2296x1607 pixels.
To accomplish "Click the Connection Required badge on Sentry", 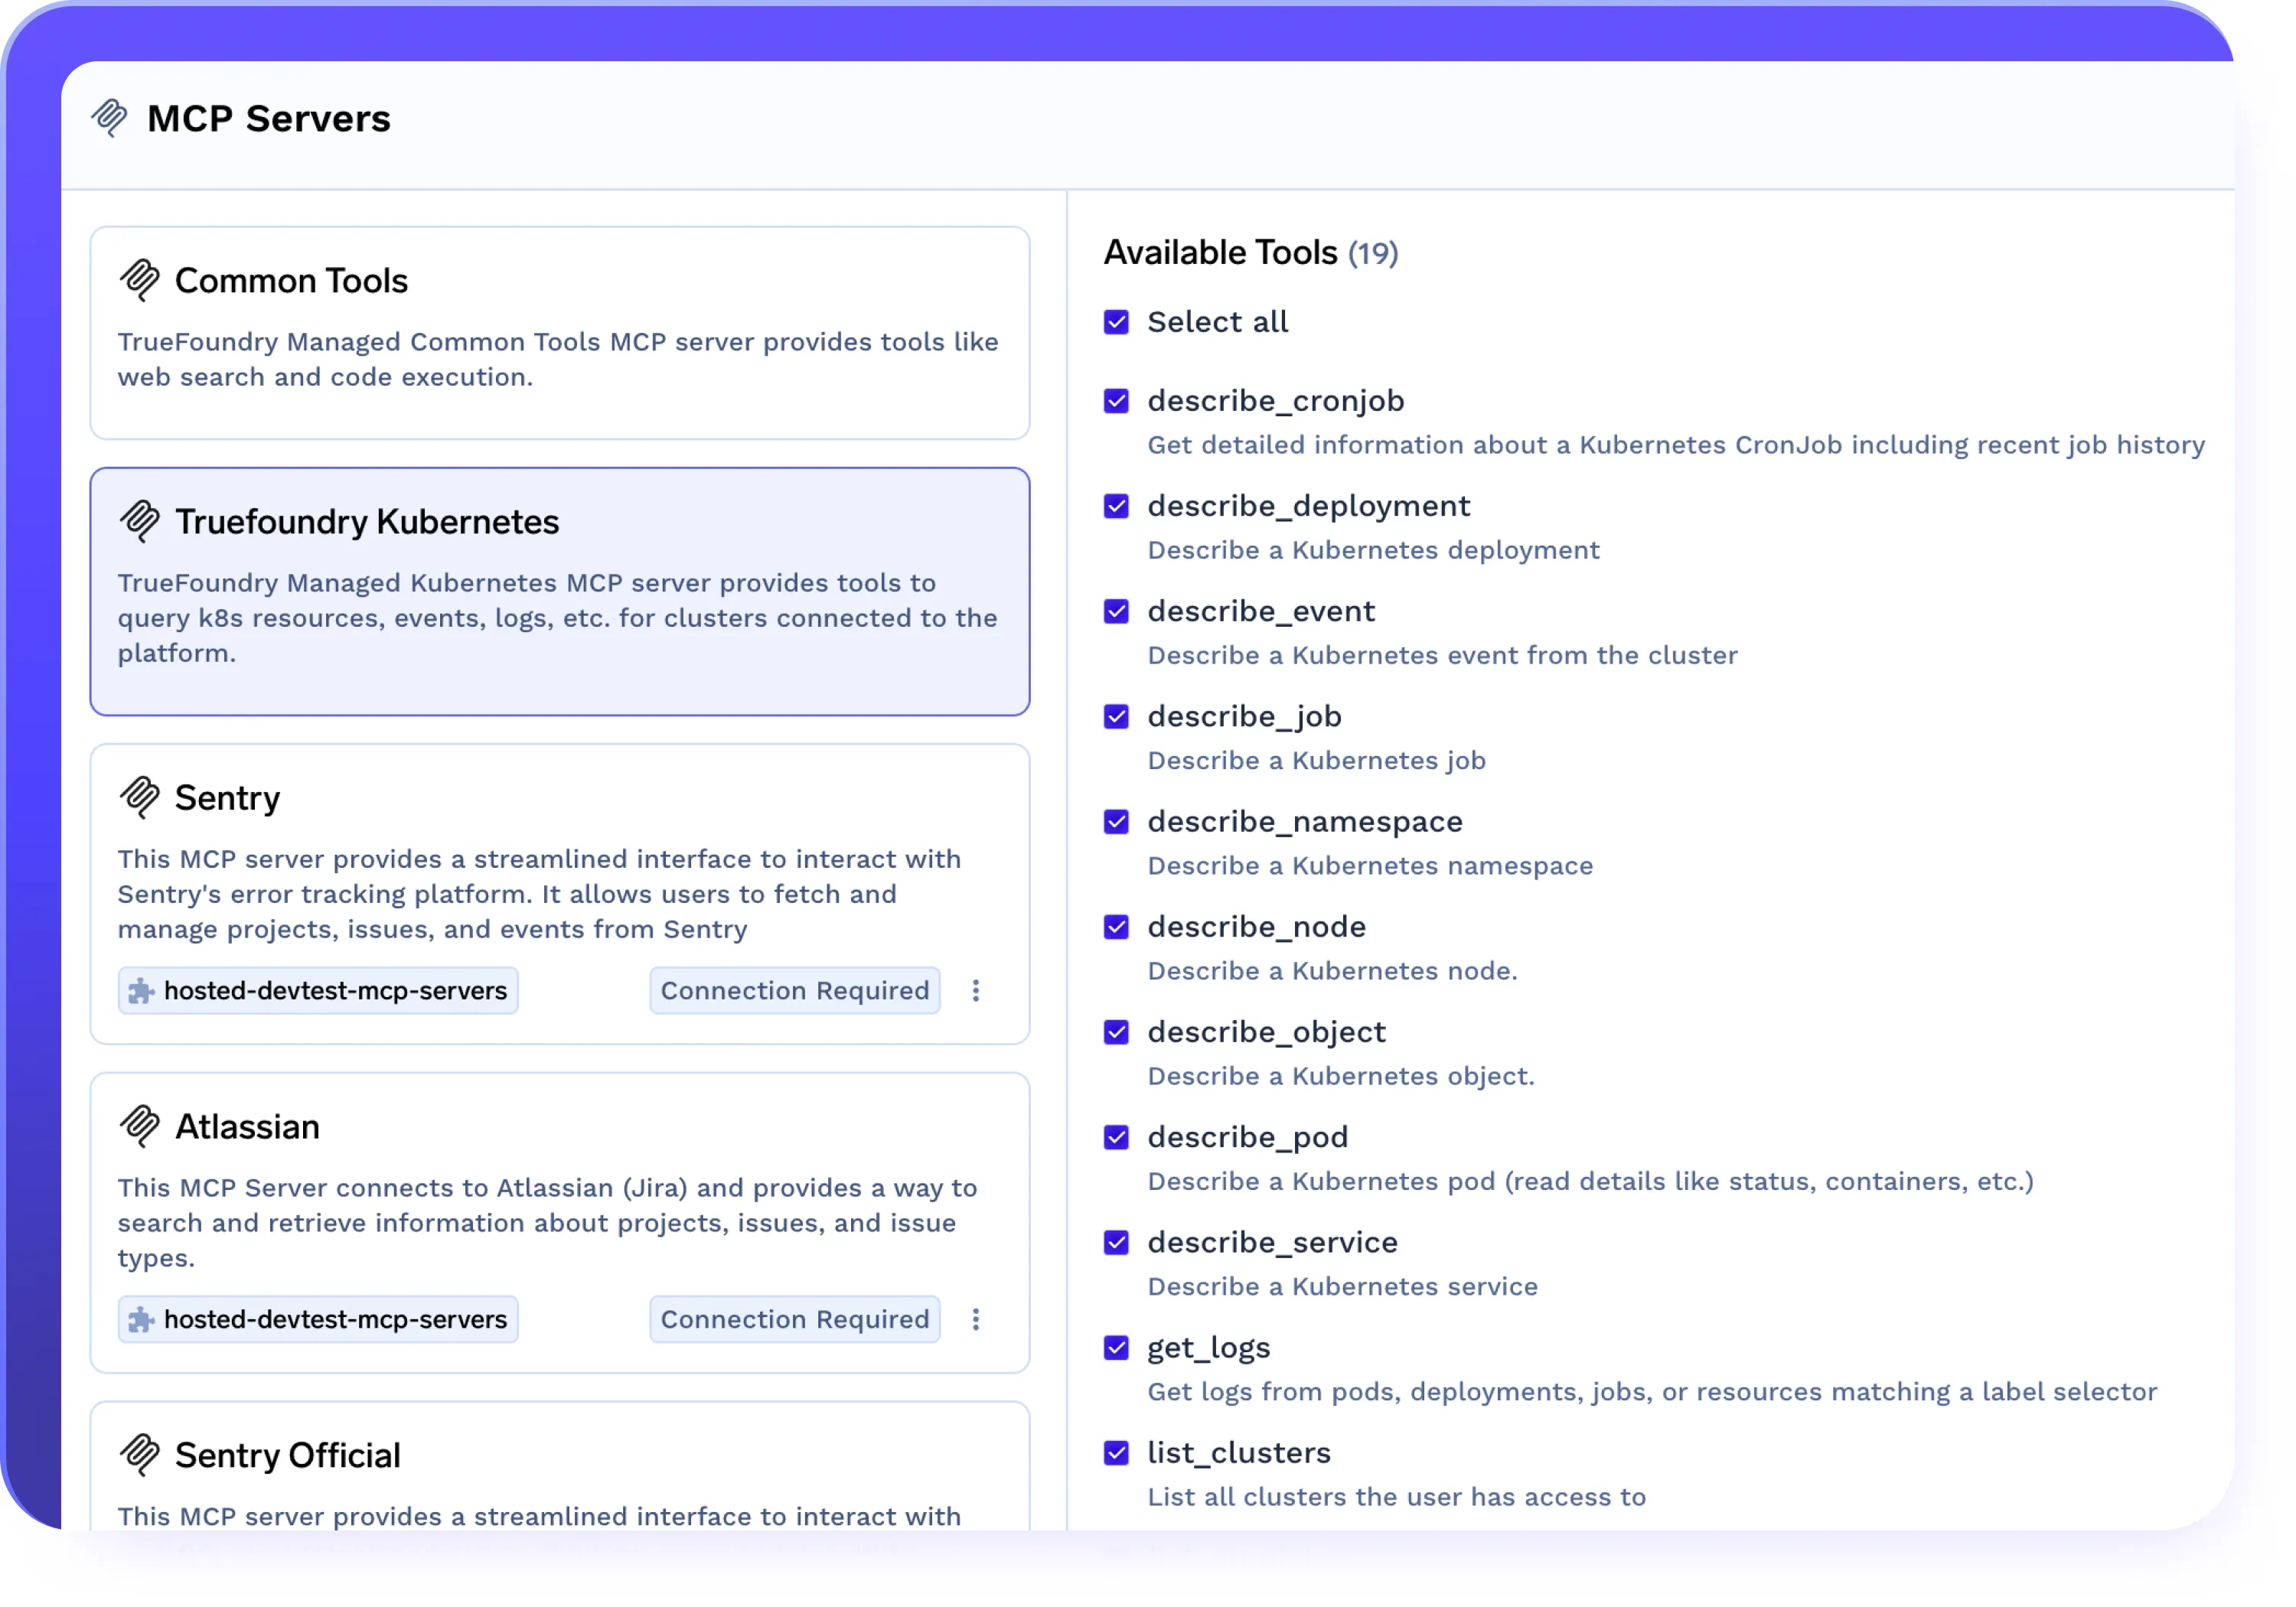I will tap(793, 990).
